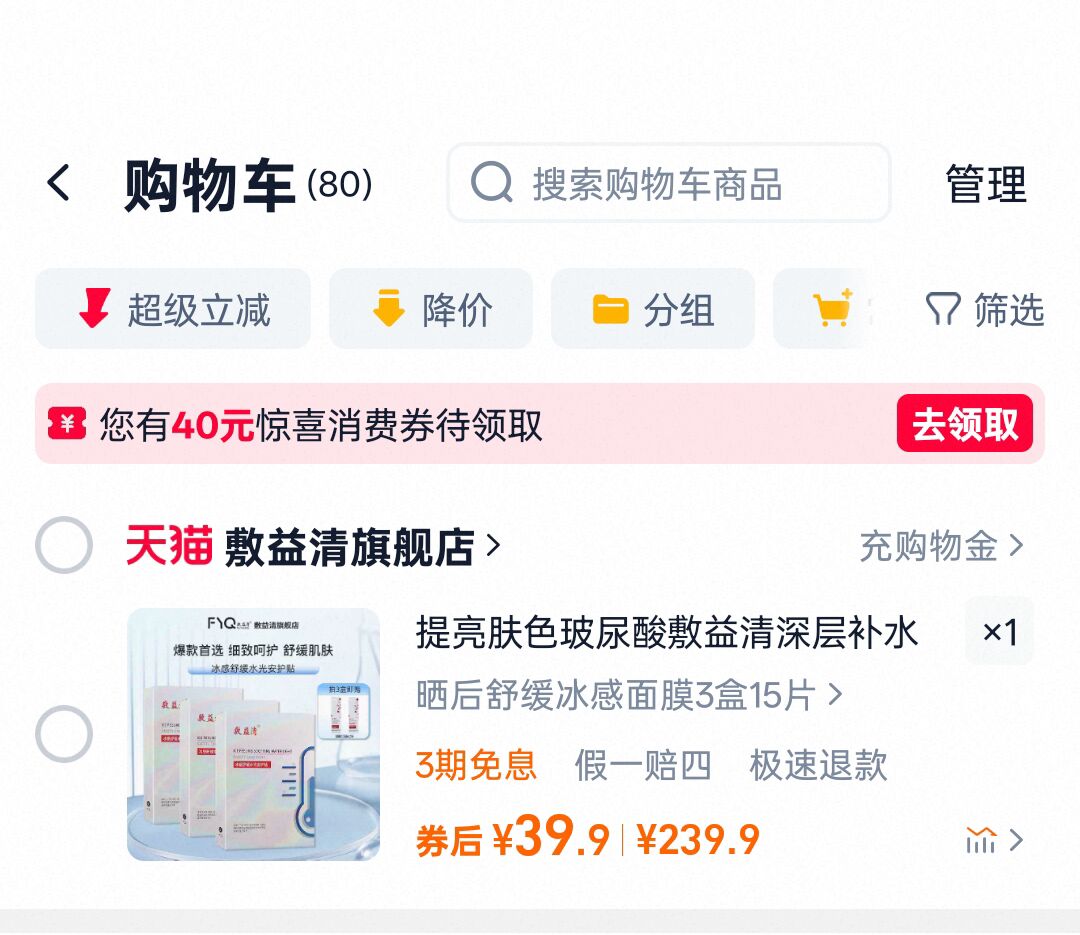Viewport: 1080px width, 935px height.
Task: Expand the 敷益清旗舰店 store via its chevron
Action: [x=491, y=545]
